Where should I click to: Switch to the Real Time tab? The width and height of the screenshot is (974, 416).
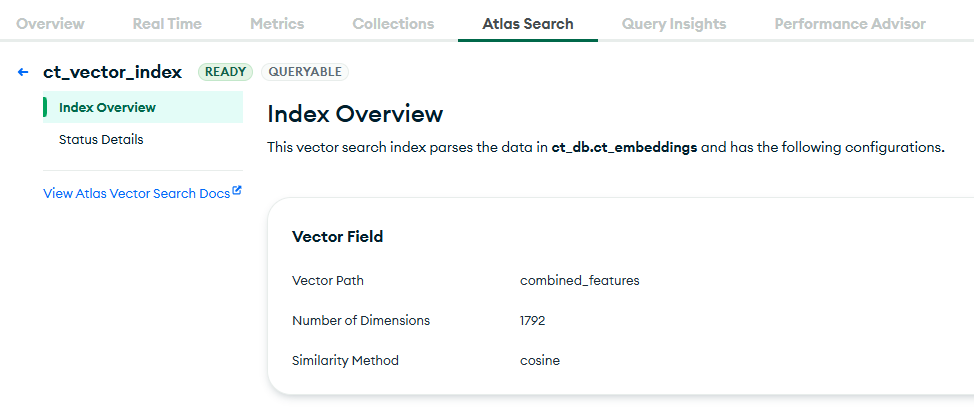(167, 23)
